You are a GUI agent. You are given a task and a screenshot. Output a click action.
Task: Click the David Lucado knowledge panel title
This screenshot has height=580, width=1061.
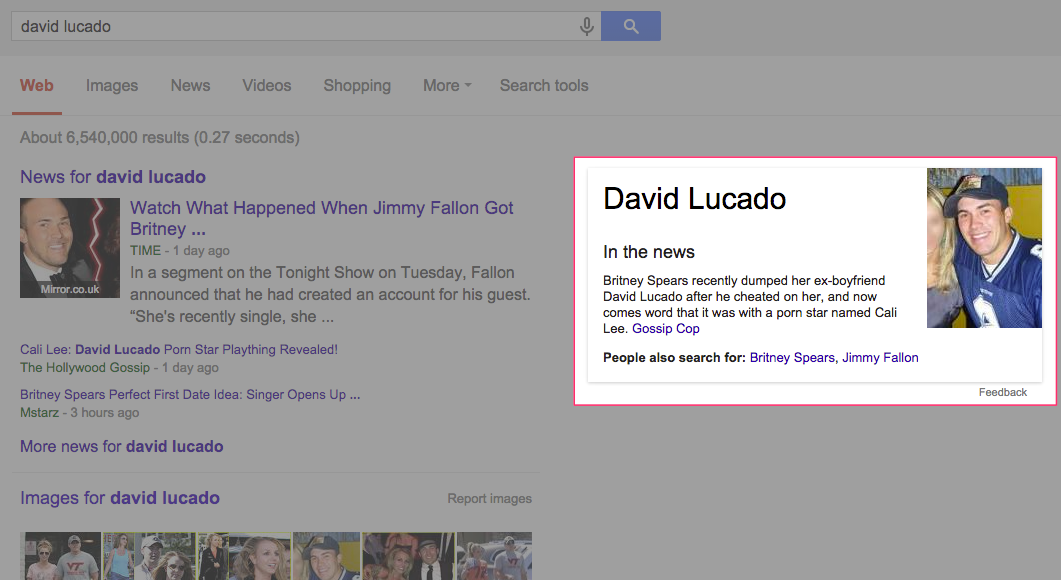(694, 199)
